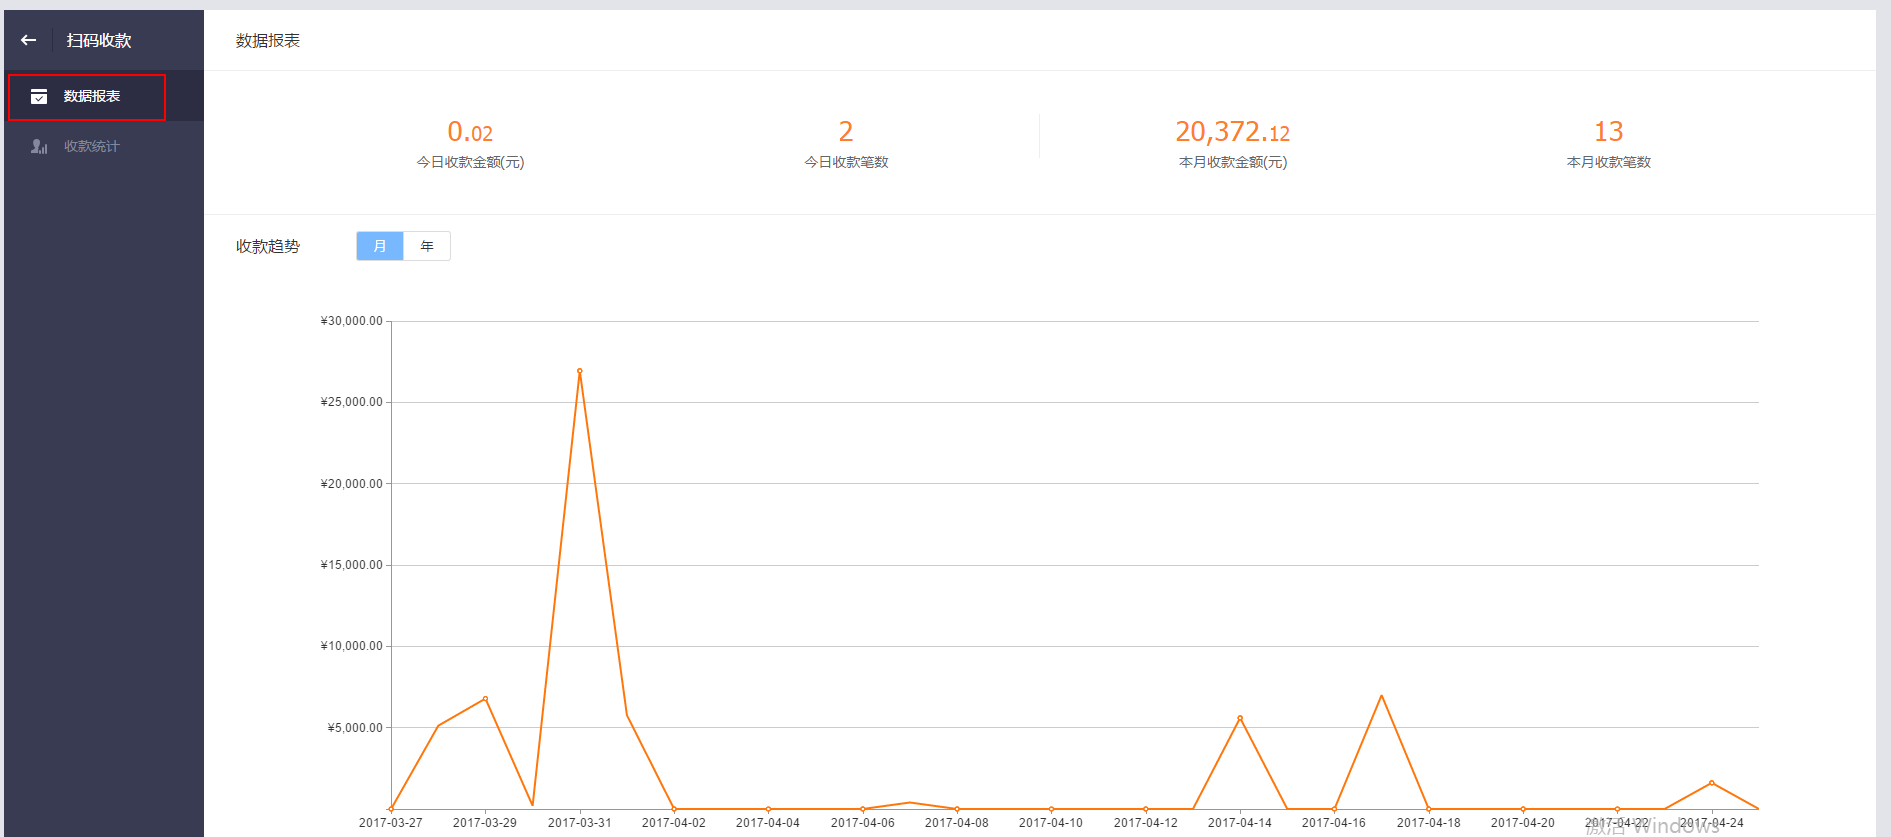Screen dimensions: 1891x837
Task: Click the 数据报表 sidebar icon
Action: pyautogui.click(x=39, y=97)
